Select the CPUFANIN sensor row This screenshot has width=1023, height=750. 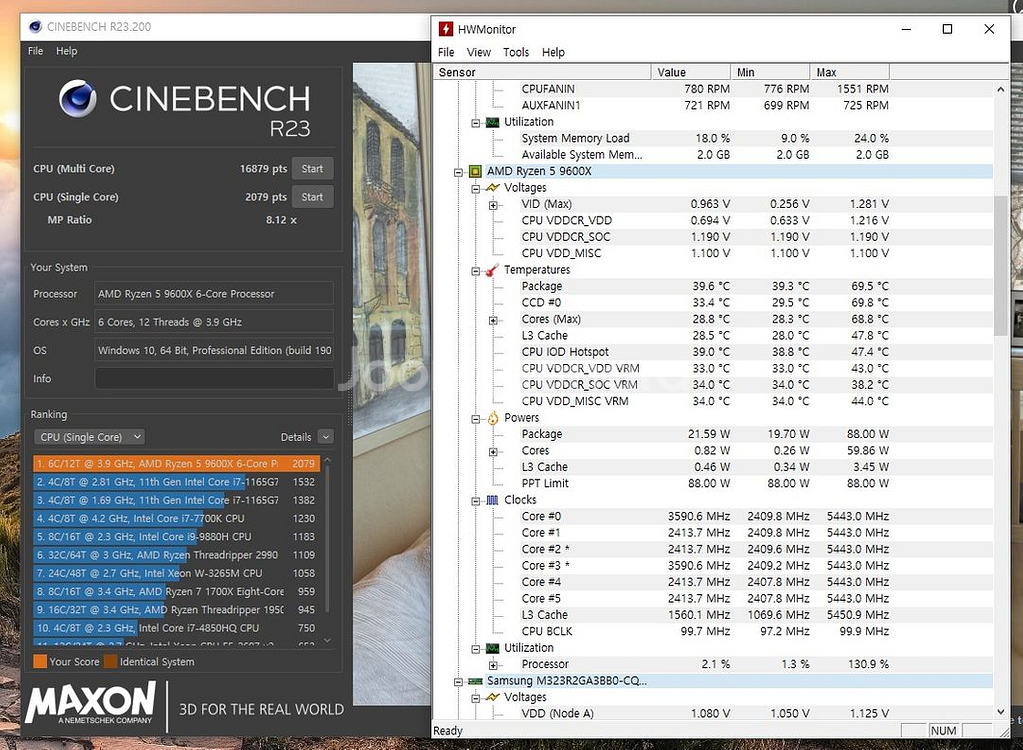click(x=714, y=89)
